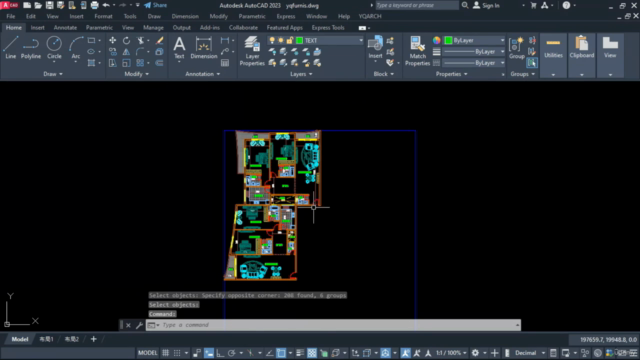Open Layer Properties manager
Screen dimensions: 640x360
coord(252,51)
